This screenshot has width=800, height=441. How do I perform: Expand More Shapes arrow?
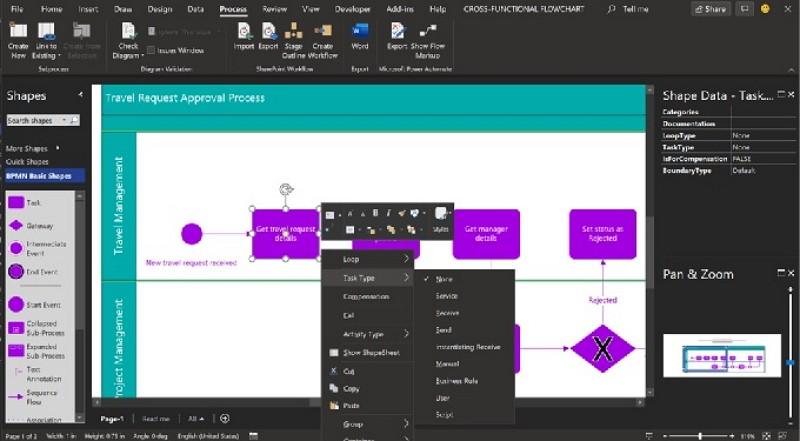tap(58, 148)
